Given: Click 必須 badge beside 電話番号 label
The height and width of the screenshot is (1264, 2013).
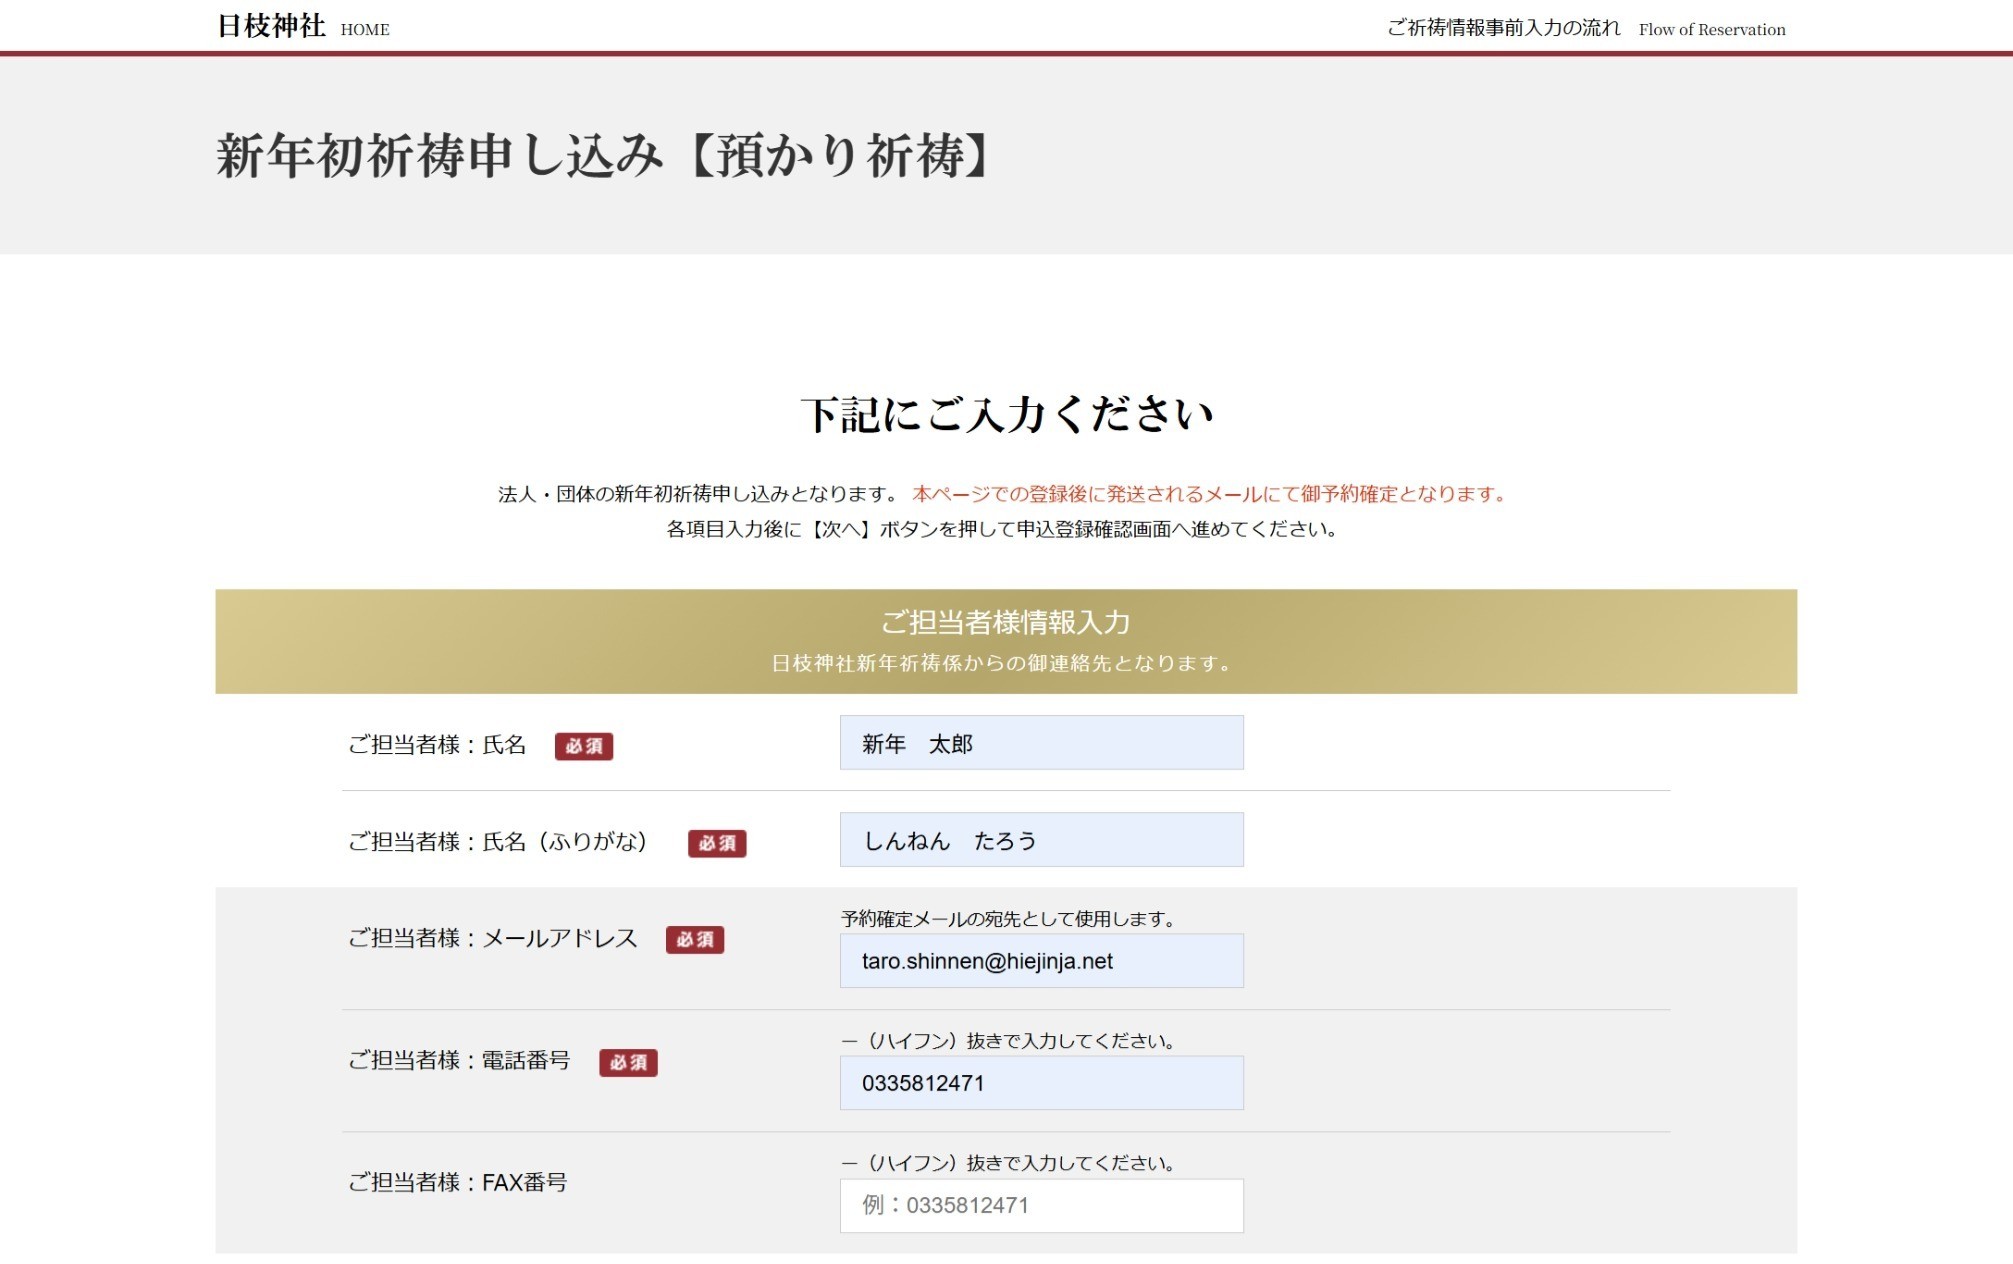Looking at the screenshot, I should (x=628, y=1062).
